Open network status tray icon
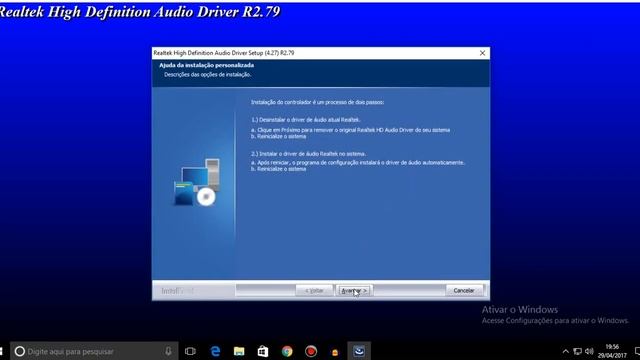The image size is (640, 360). tap(578, 351)
